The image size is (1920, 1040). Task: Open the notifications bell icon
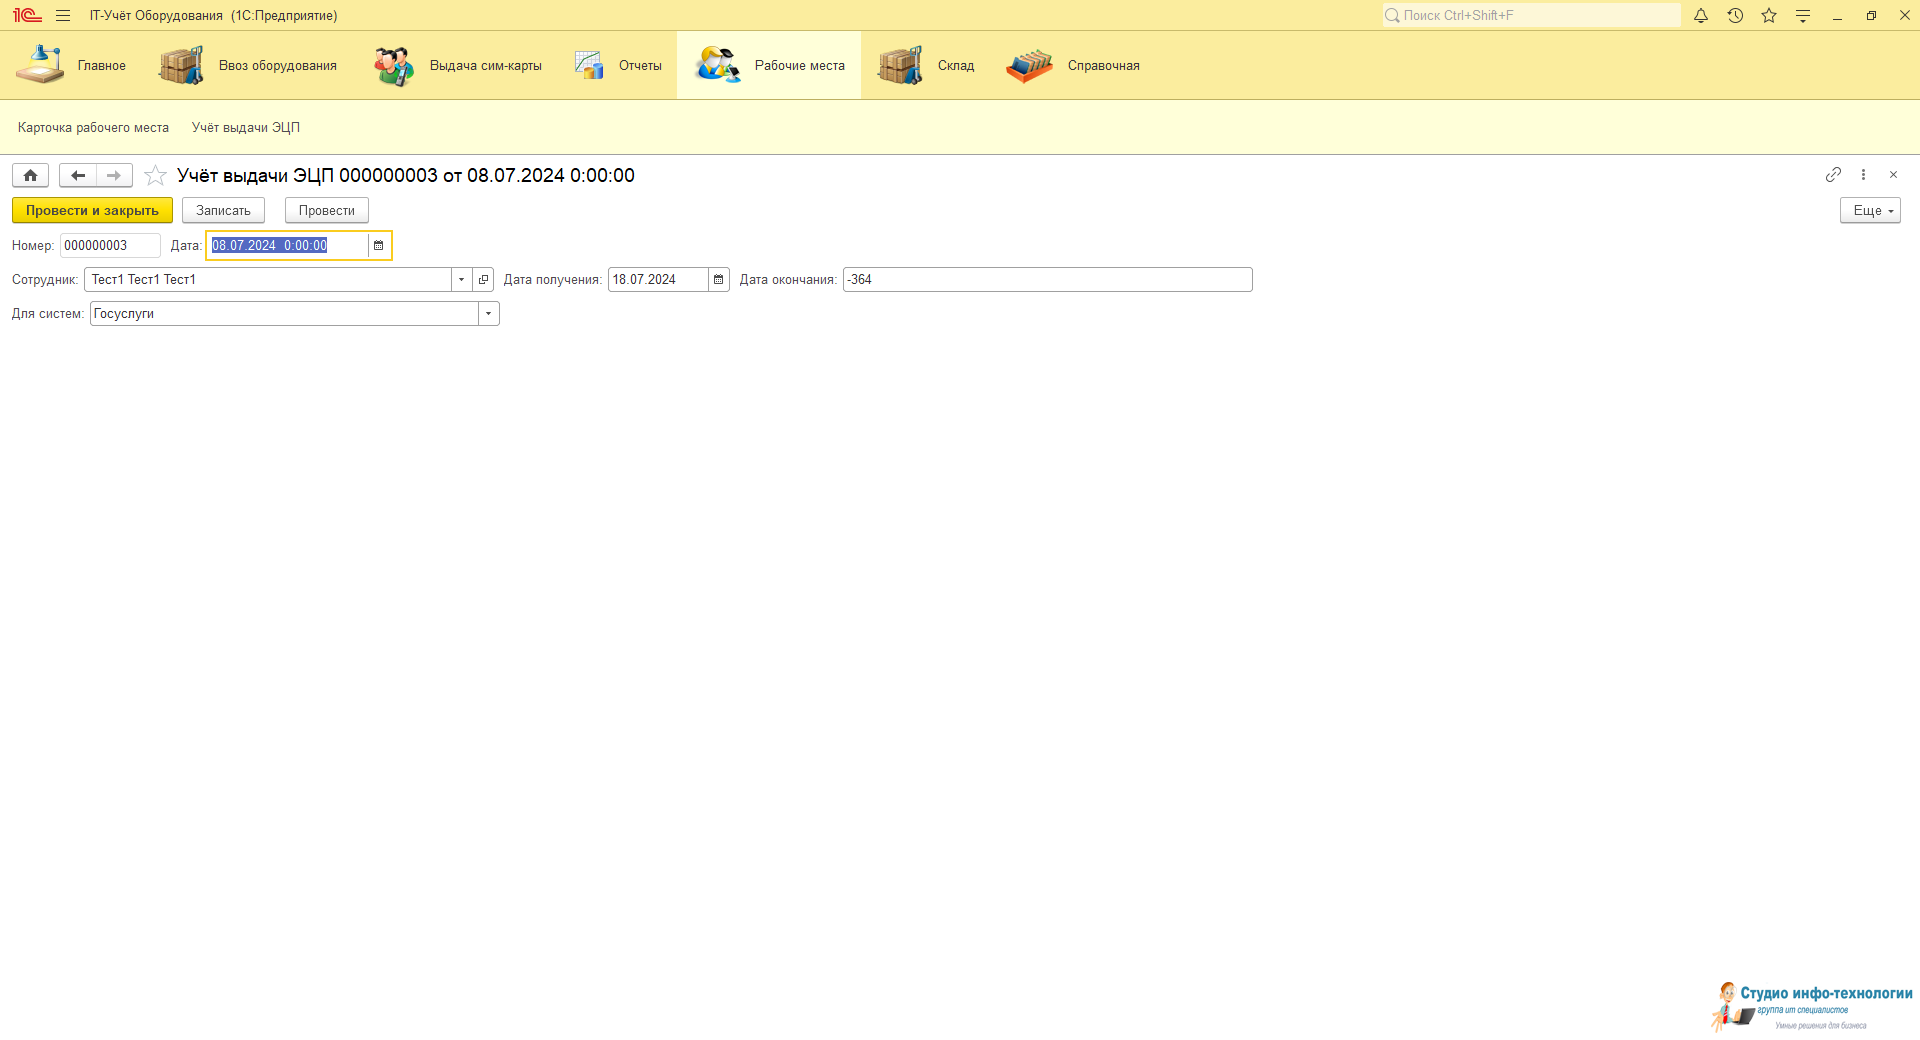point(1700,16)
